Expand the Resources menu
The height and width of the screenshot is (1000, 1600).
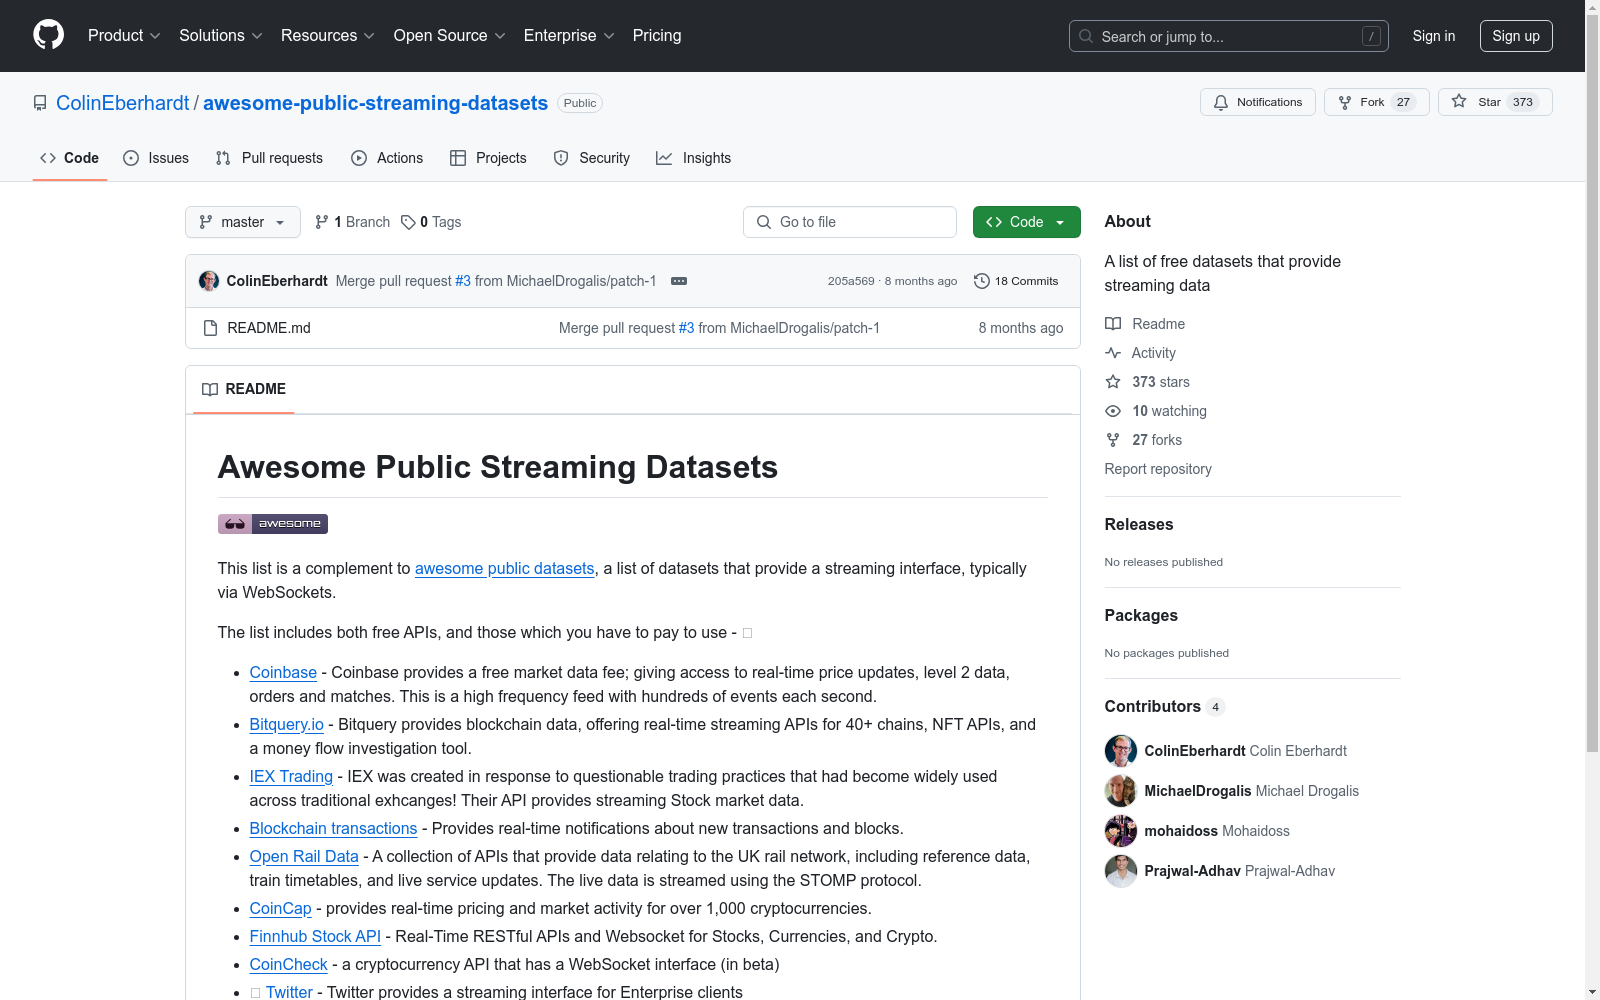328,36
